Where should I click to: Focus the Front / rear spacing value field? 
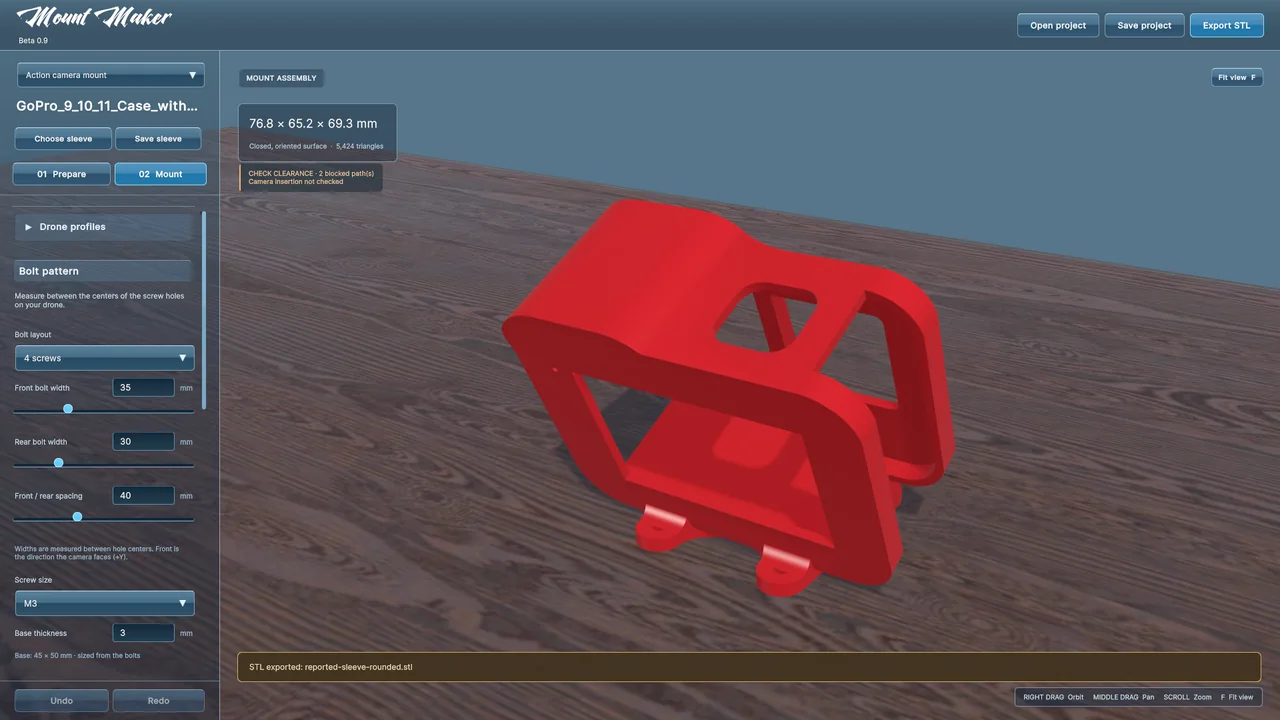click(144, 495)
